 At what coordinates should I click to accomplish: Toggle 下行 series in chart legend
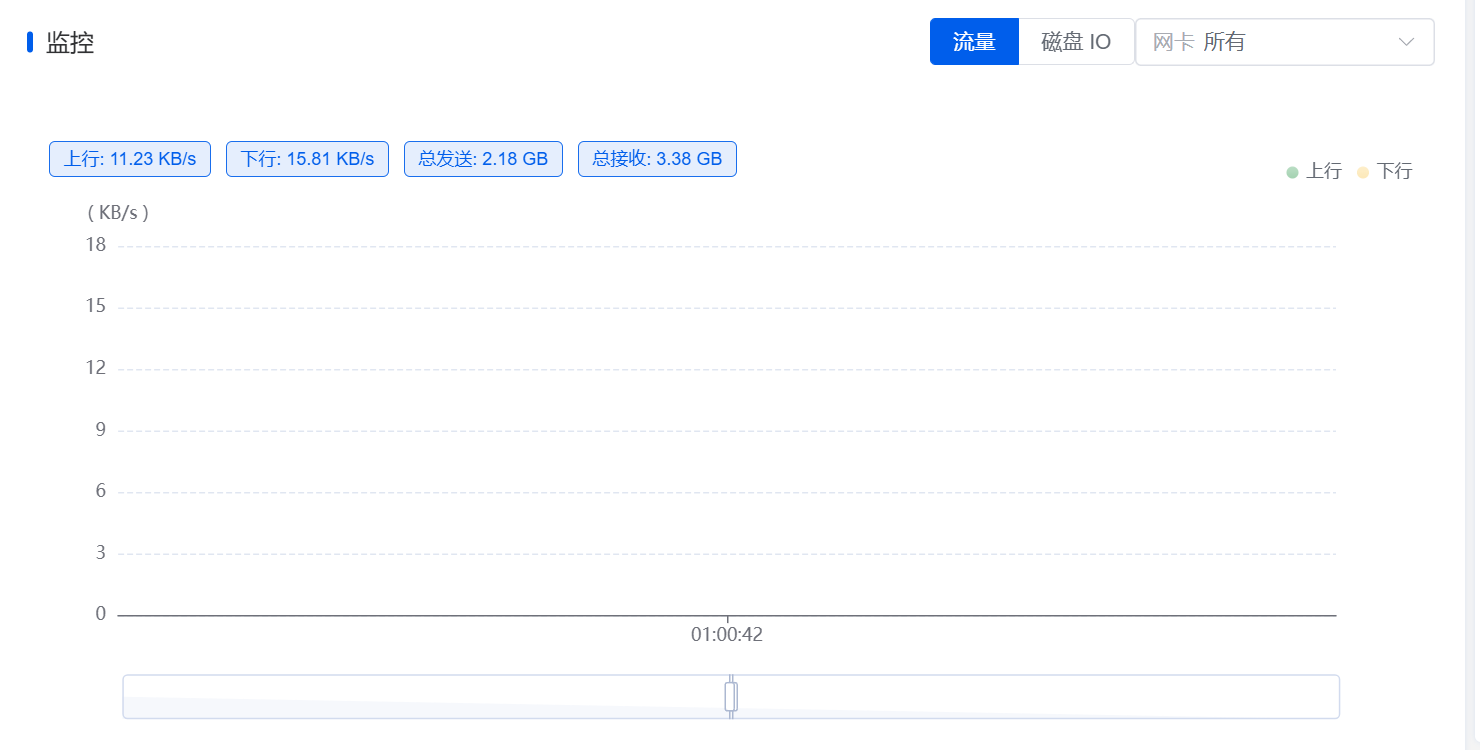click(x=1385, y=171)
